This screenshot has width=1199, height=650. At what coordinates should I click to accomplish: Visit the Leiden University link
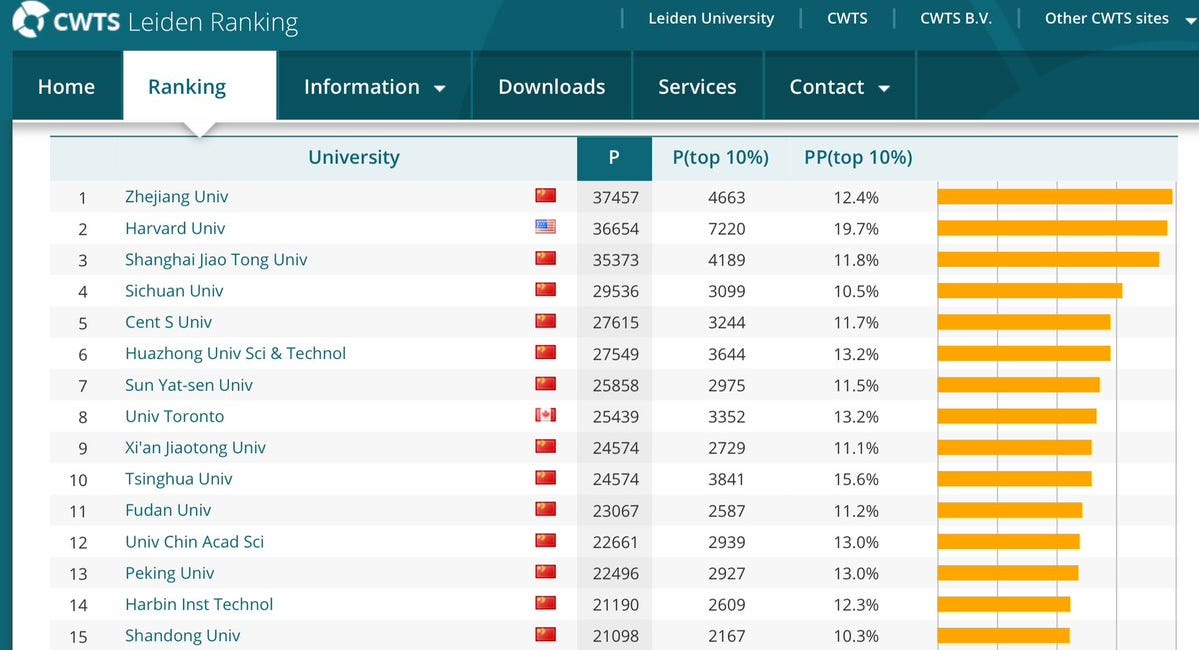pyautogui.click(x=711, y=18)
